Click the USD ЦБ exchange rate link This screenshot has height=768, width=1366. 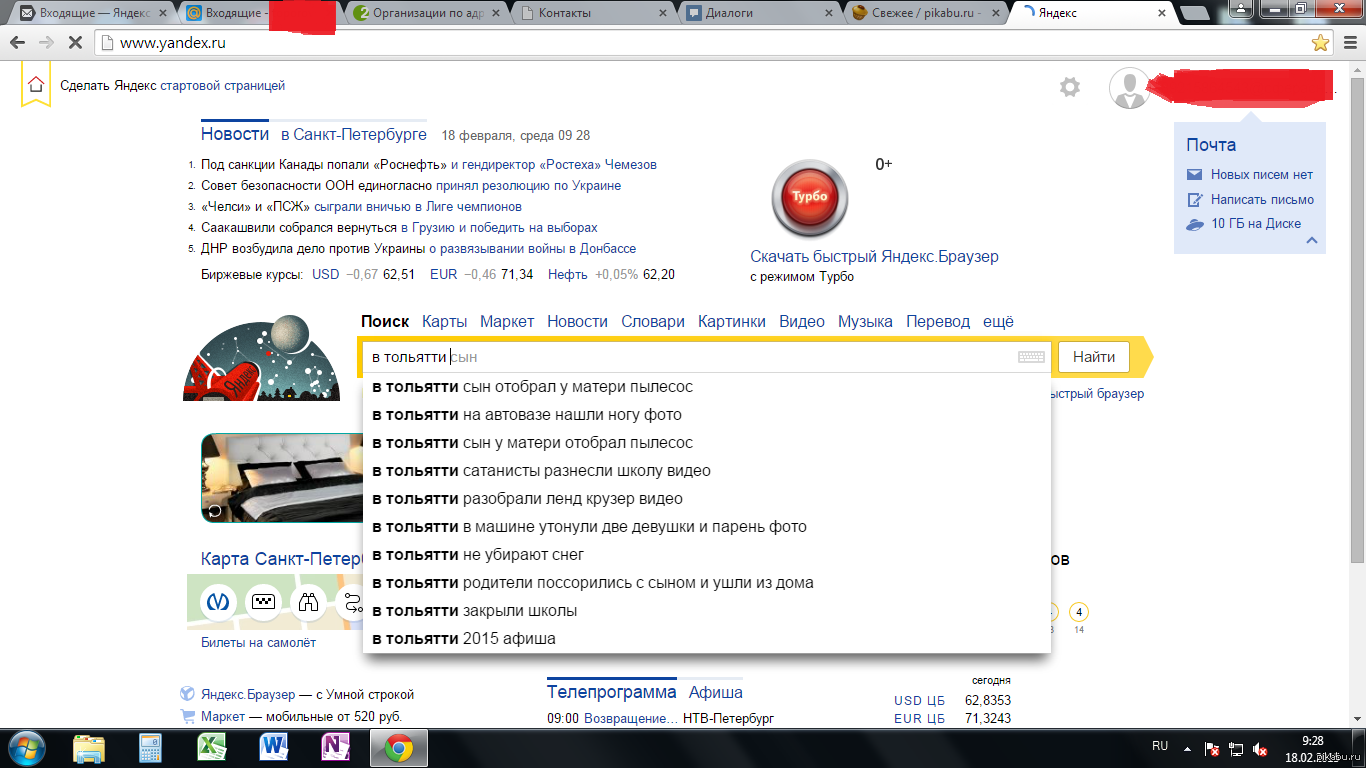point(919,701)
